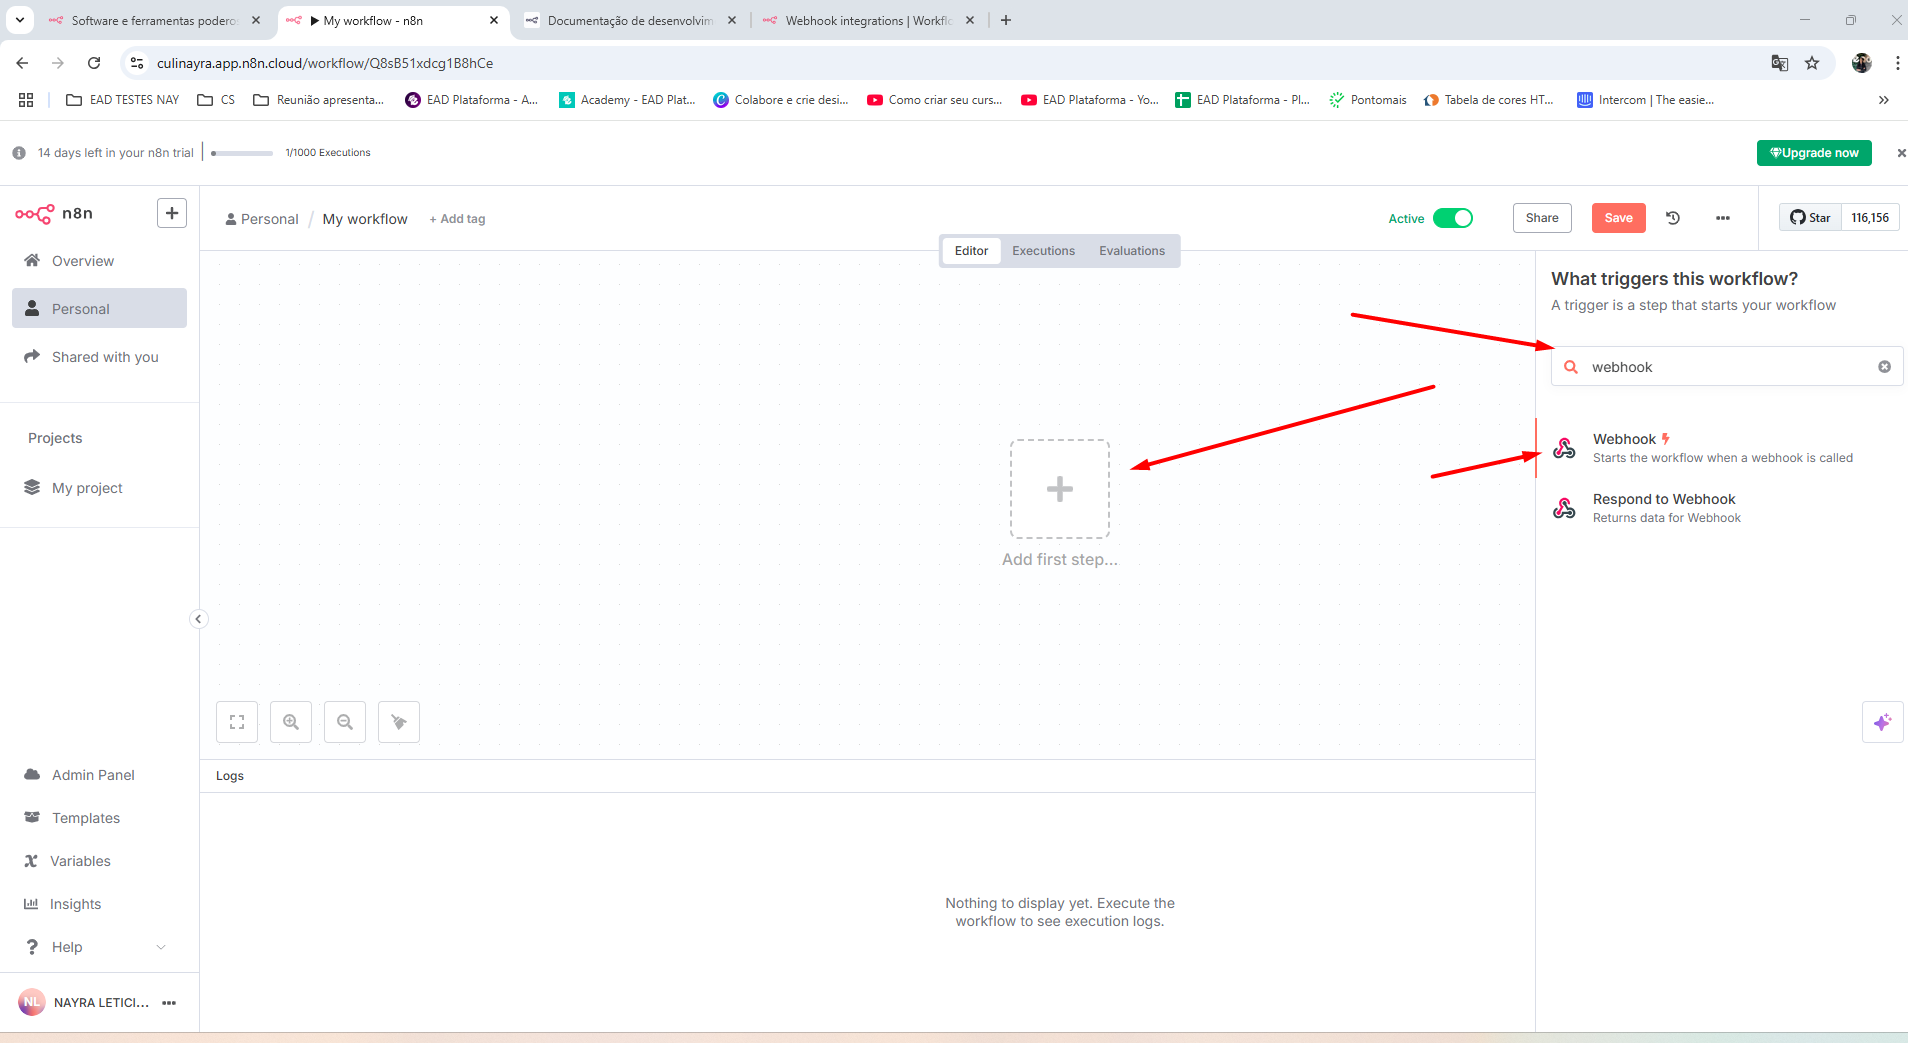Switch to the Evaluations tab
This screenshot has height=1043, width=1908.
(1132, 251)
